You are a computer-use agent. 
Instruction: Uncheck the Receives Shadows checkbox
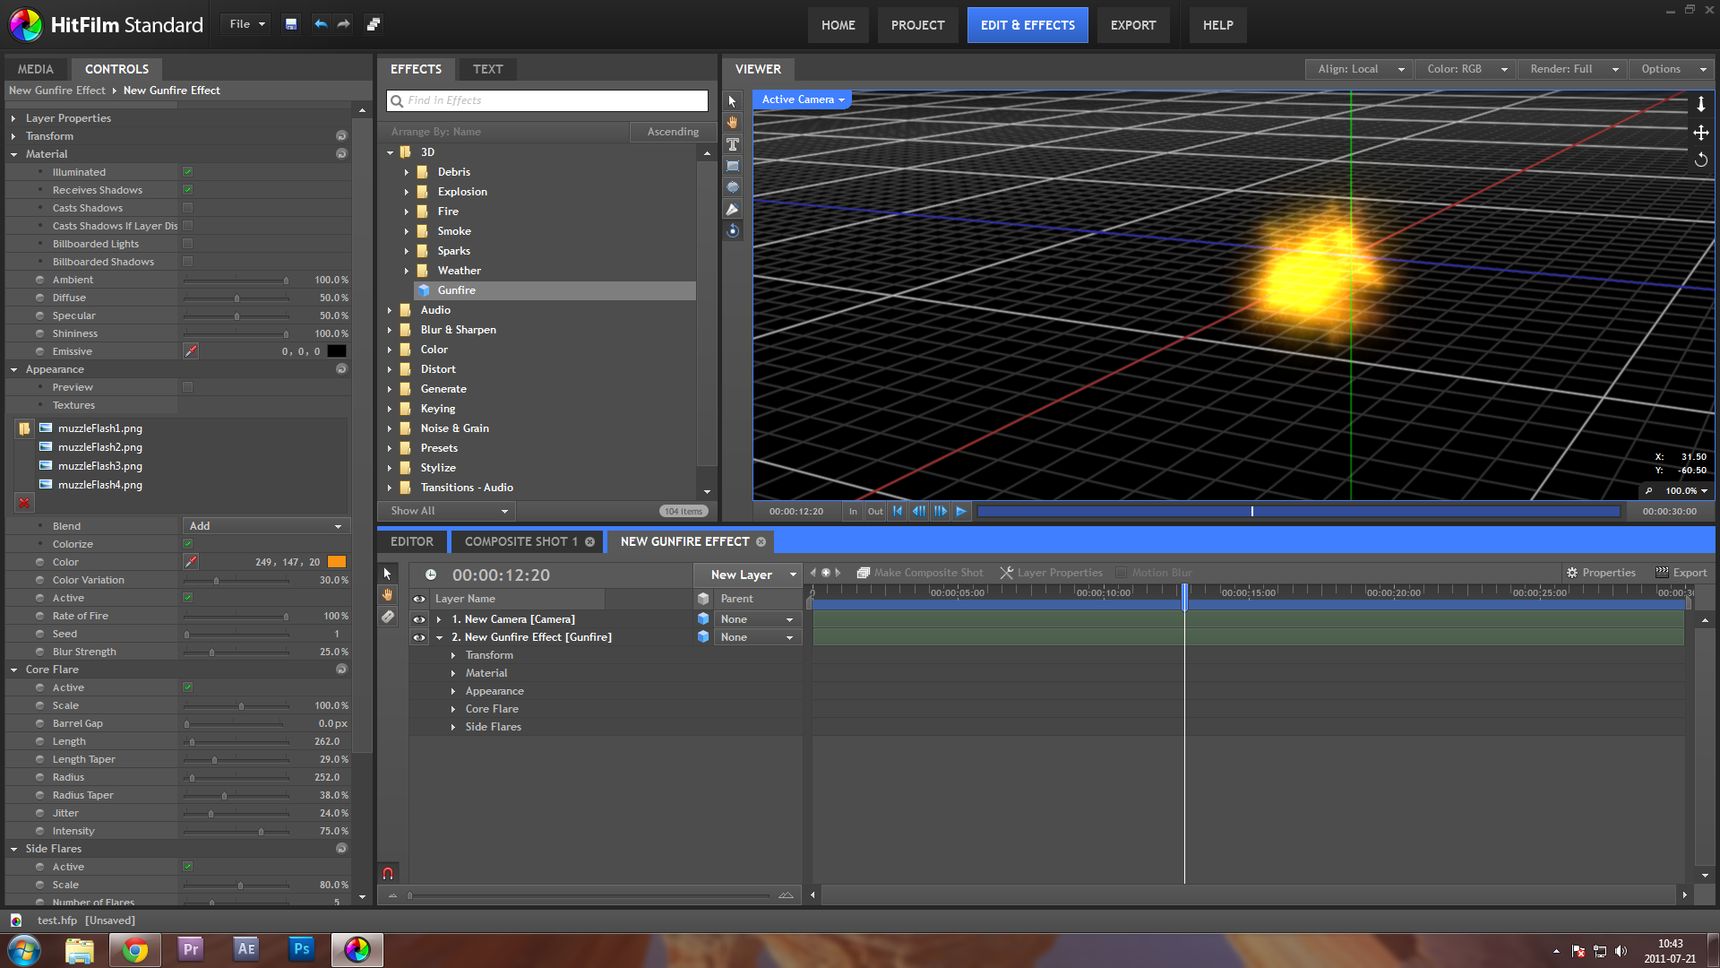(187, 190)
